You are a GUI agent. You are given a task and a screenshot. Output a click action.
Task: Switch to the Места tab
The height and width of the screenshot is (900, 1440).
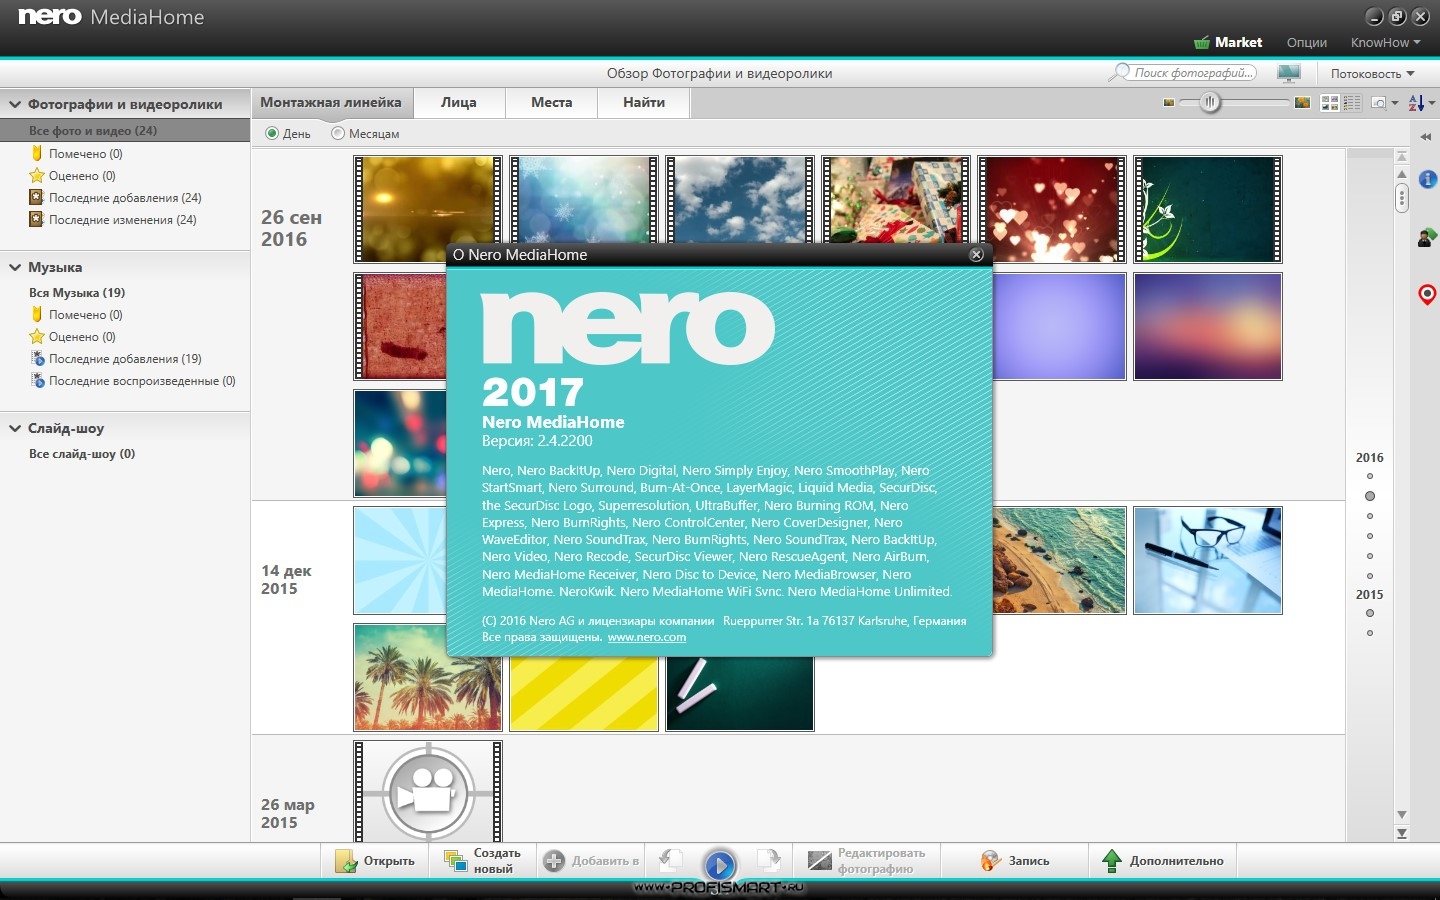[551, 102]
